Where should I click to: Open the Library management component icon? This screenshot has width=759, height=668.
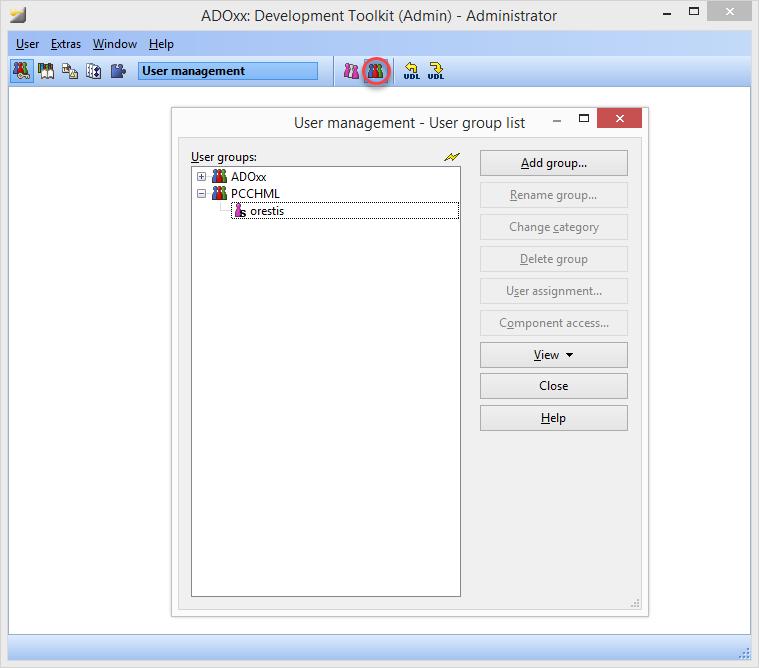[46, 71]
